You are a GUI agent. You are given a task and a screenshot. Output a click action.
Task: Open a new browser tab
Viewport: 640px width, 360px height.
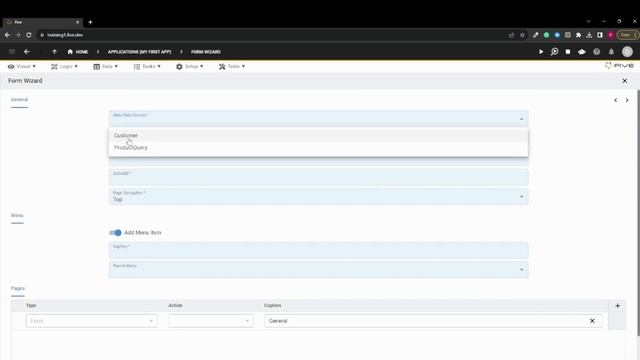(x=90, y=22)
